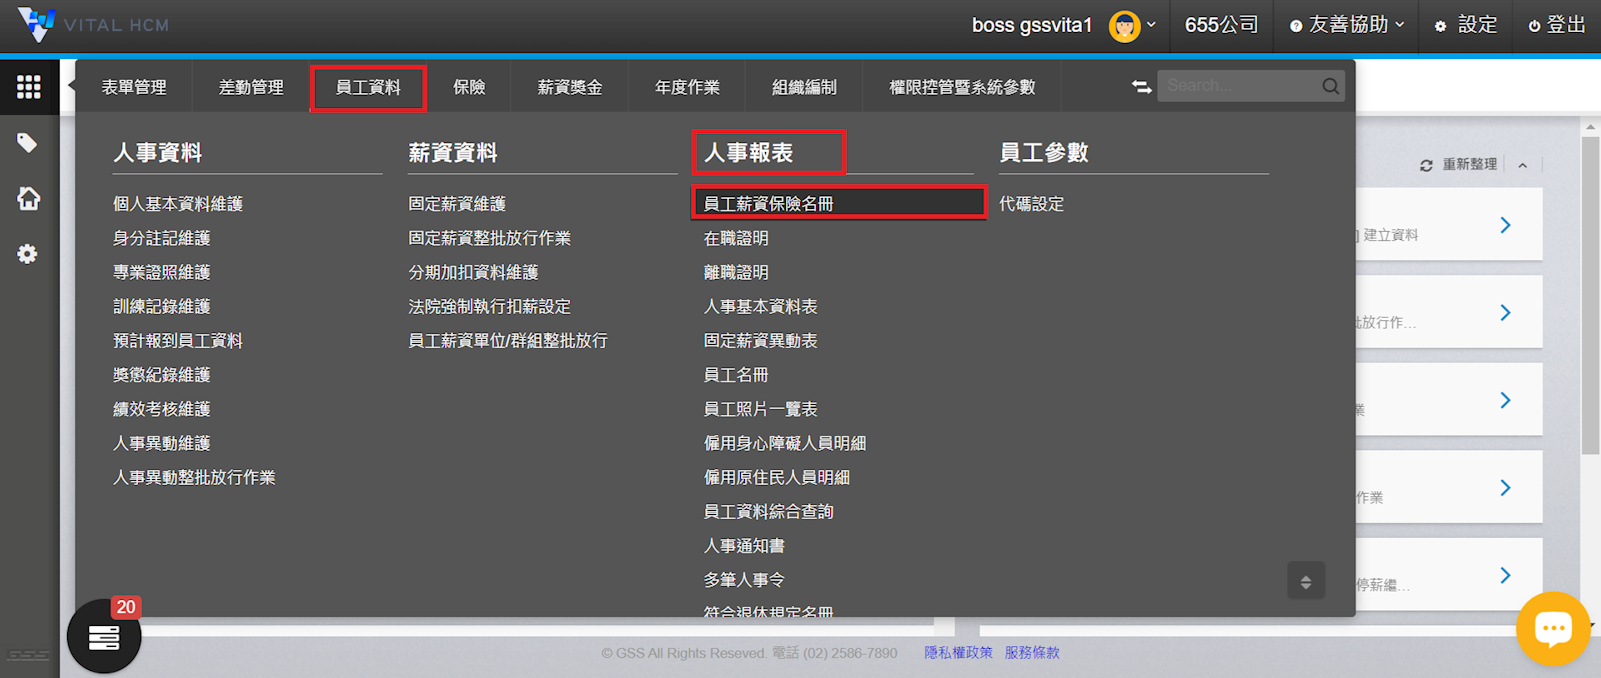Expand the 友善協助 dropdown
Screen dimensions: 1601x678
[x=1347, y=26]
